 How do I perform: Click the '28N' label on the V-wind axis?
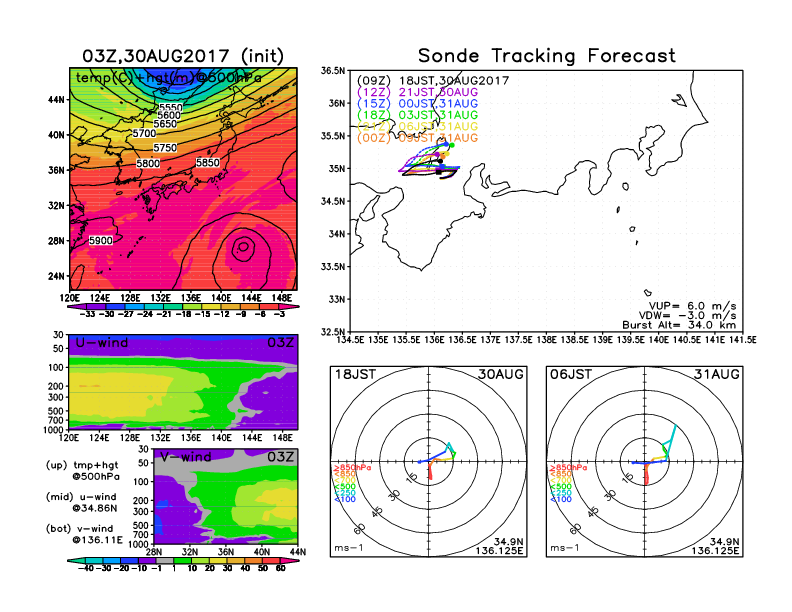coord(154,552)
